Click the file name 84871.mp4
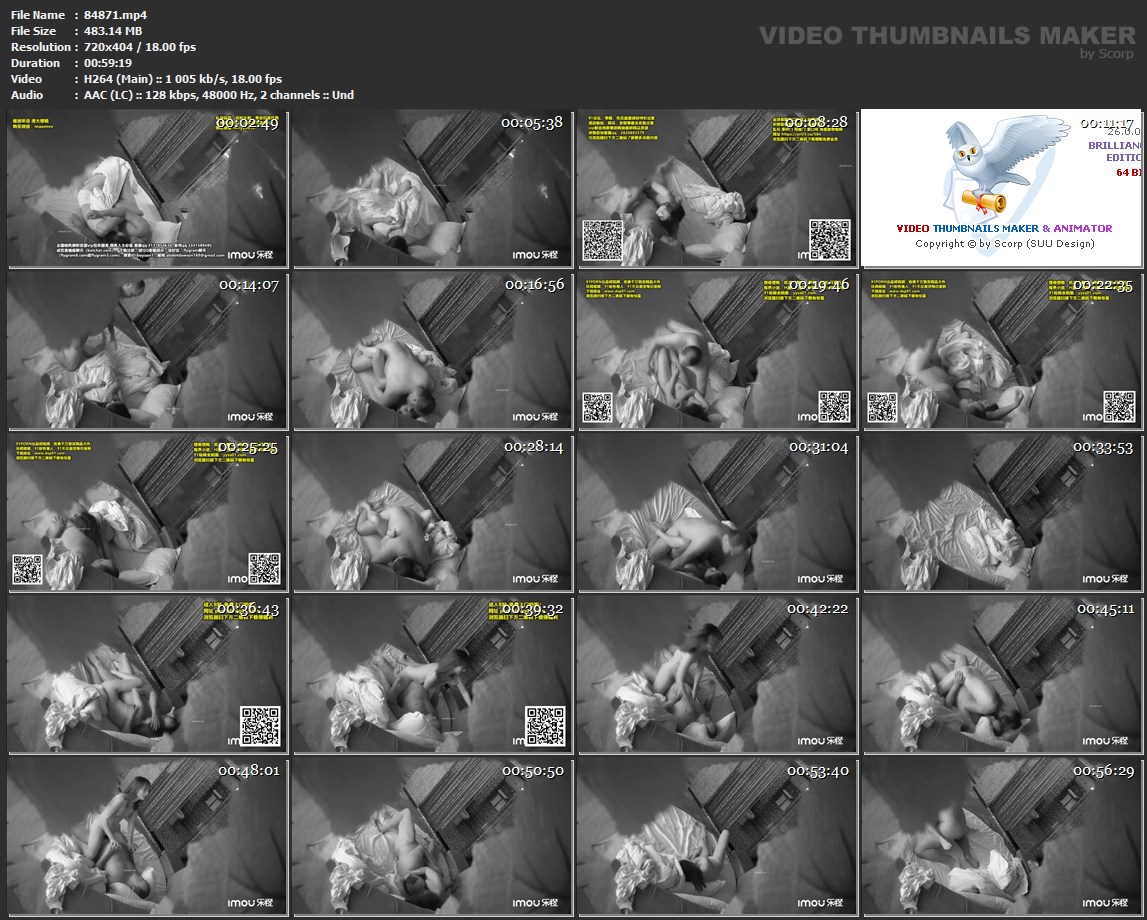The width and height of the screenshot is (1147, 920). pos(116,15)
